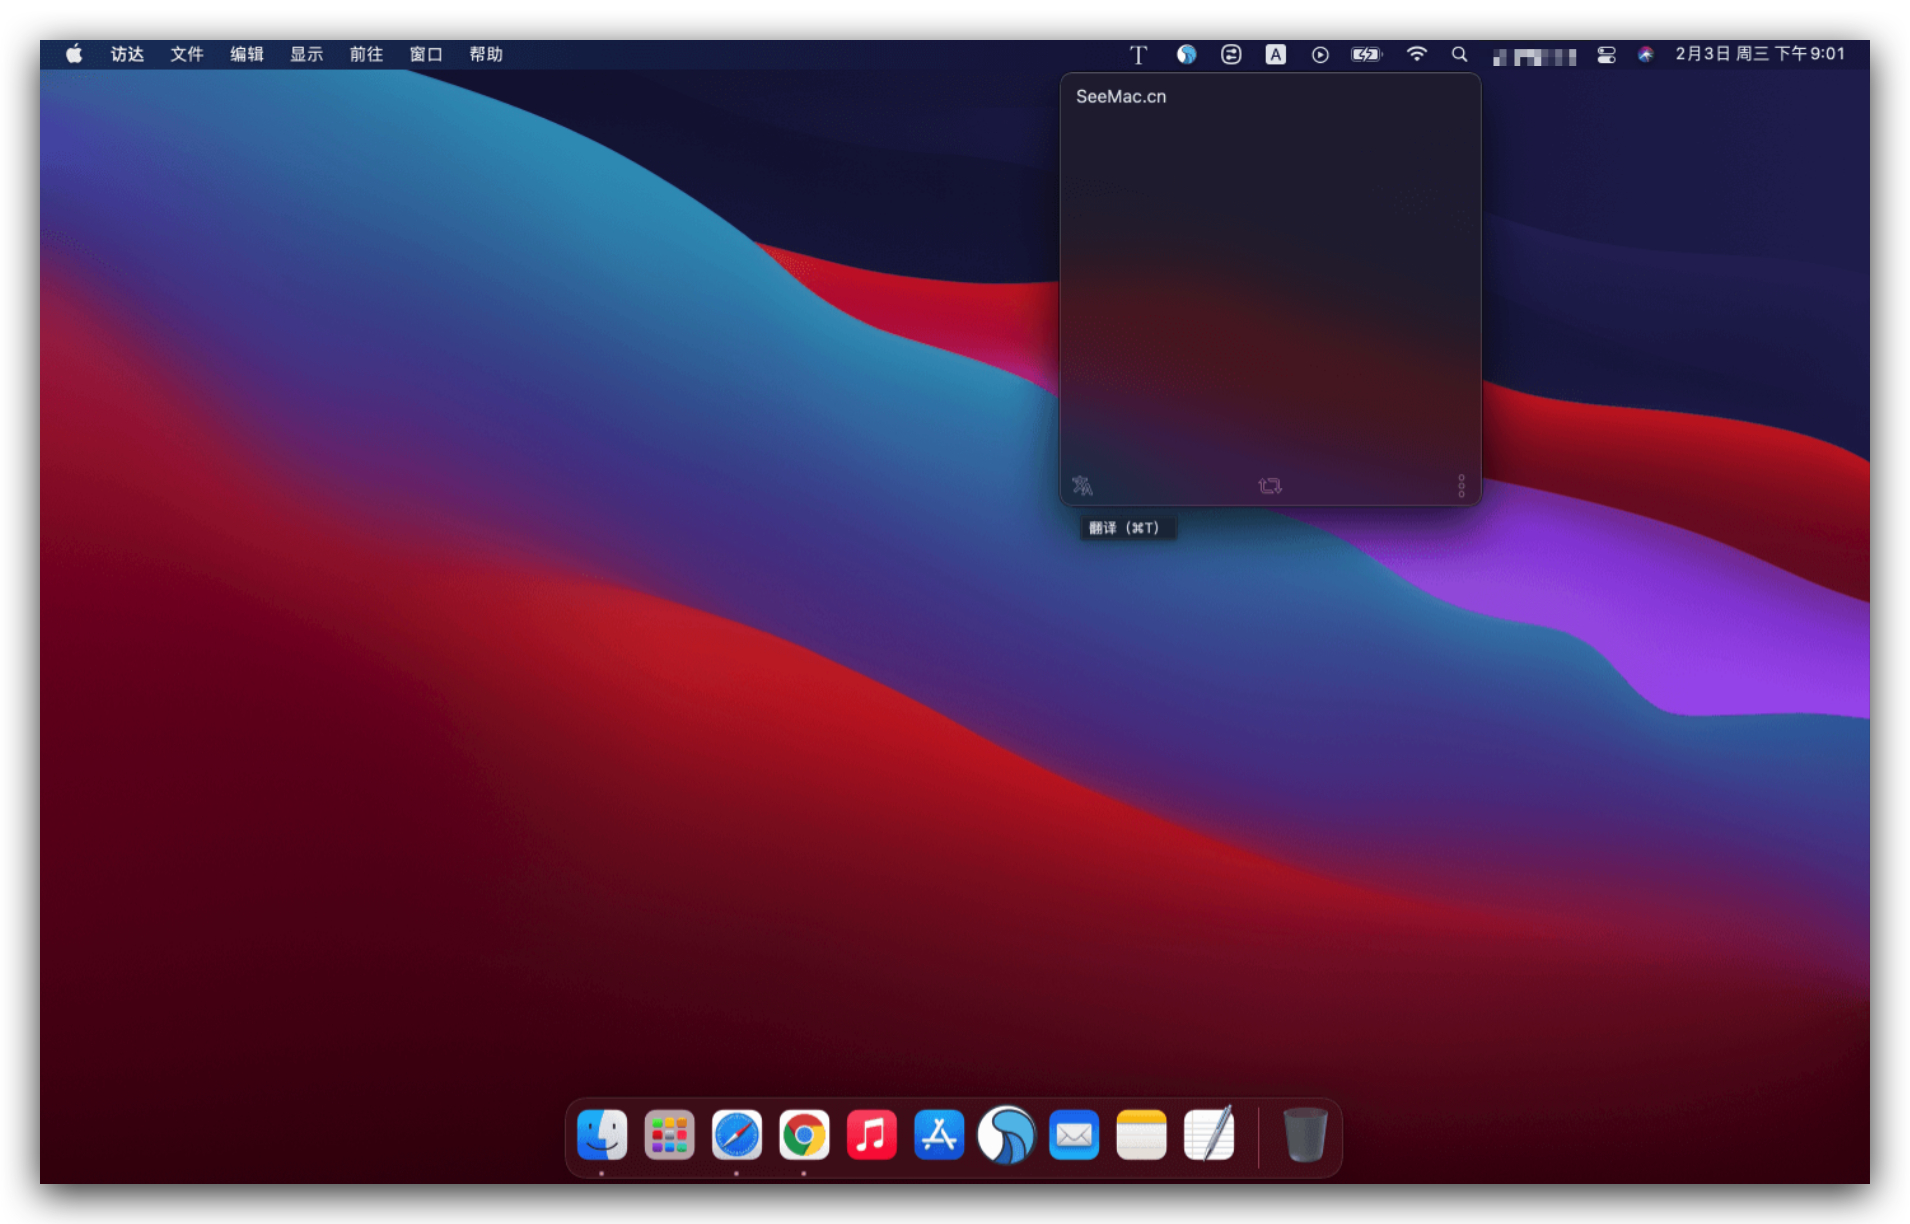Open Spotlight search magnifier
Screen dimensions: 1910x1224
coord(1459,55)
